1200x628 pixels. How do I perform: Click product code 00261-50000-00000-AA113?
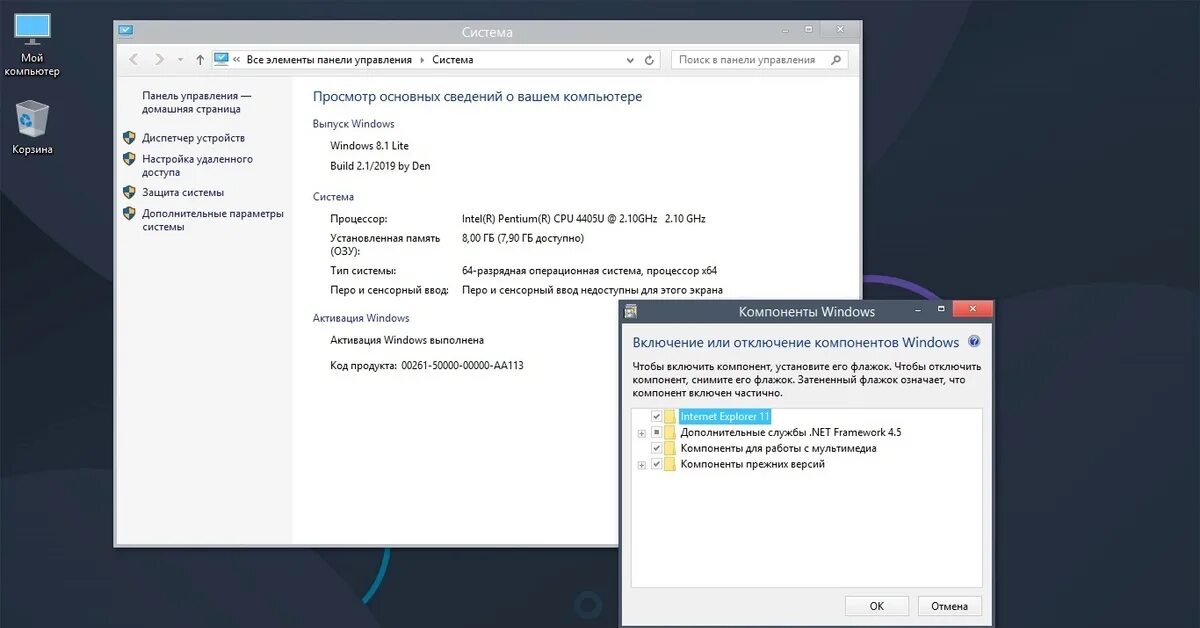(462, 366)
